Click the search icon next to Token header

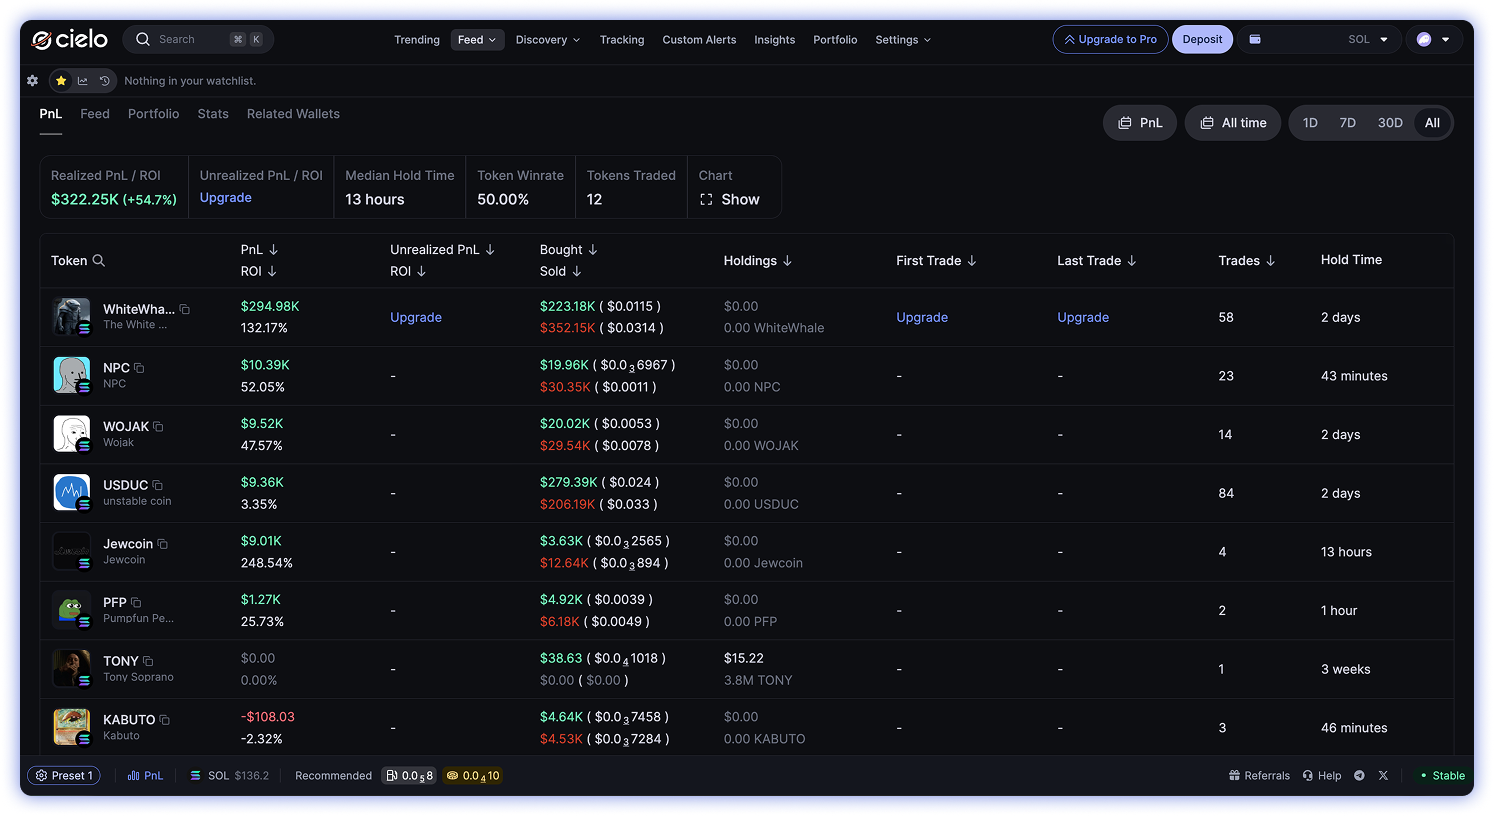coord(99,261)
